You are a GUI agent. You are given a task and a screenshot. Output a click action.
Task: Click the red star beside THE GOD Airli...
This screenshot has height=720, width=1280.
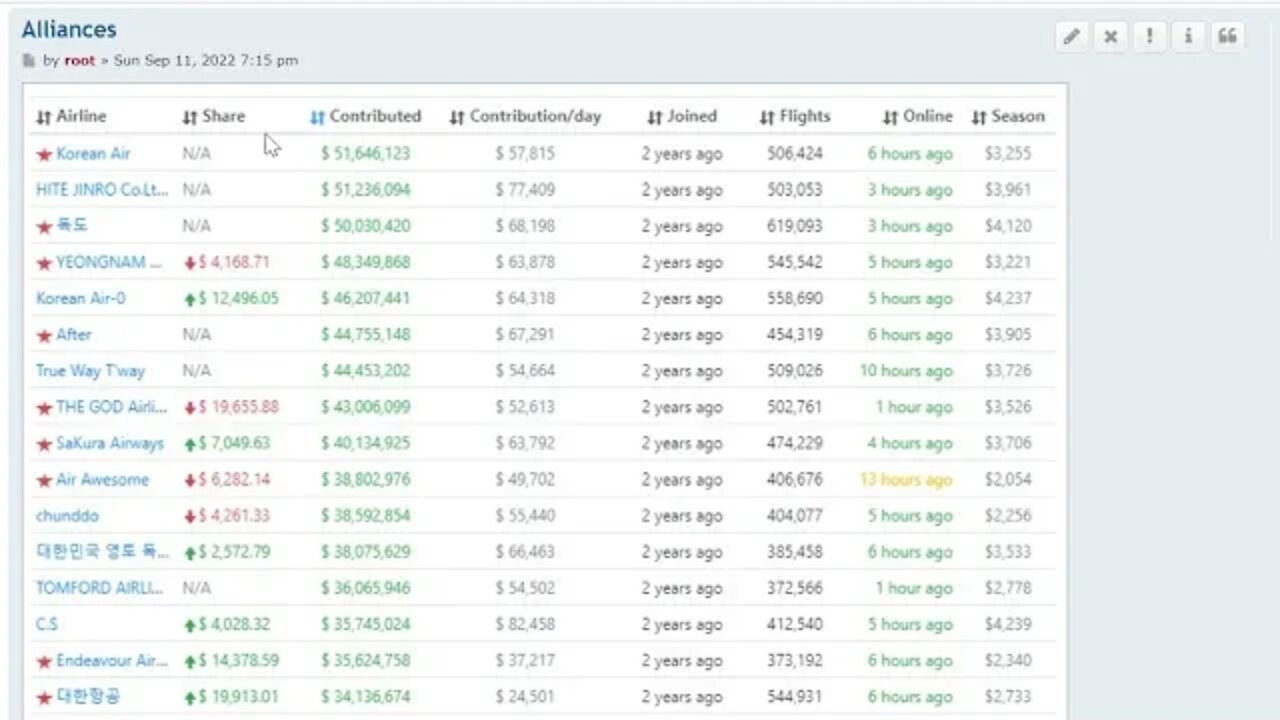point(44,408)
